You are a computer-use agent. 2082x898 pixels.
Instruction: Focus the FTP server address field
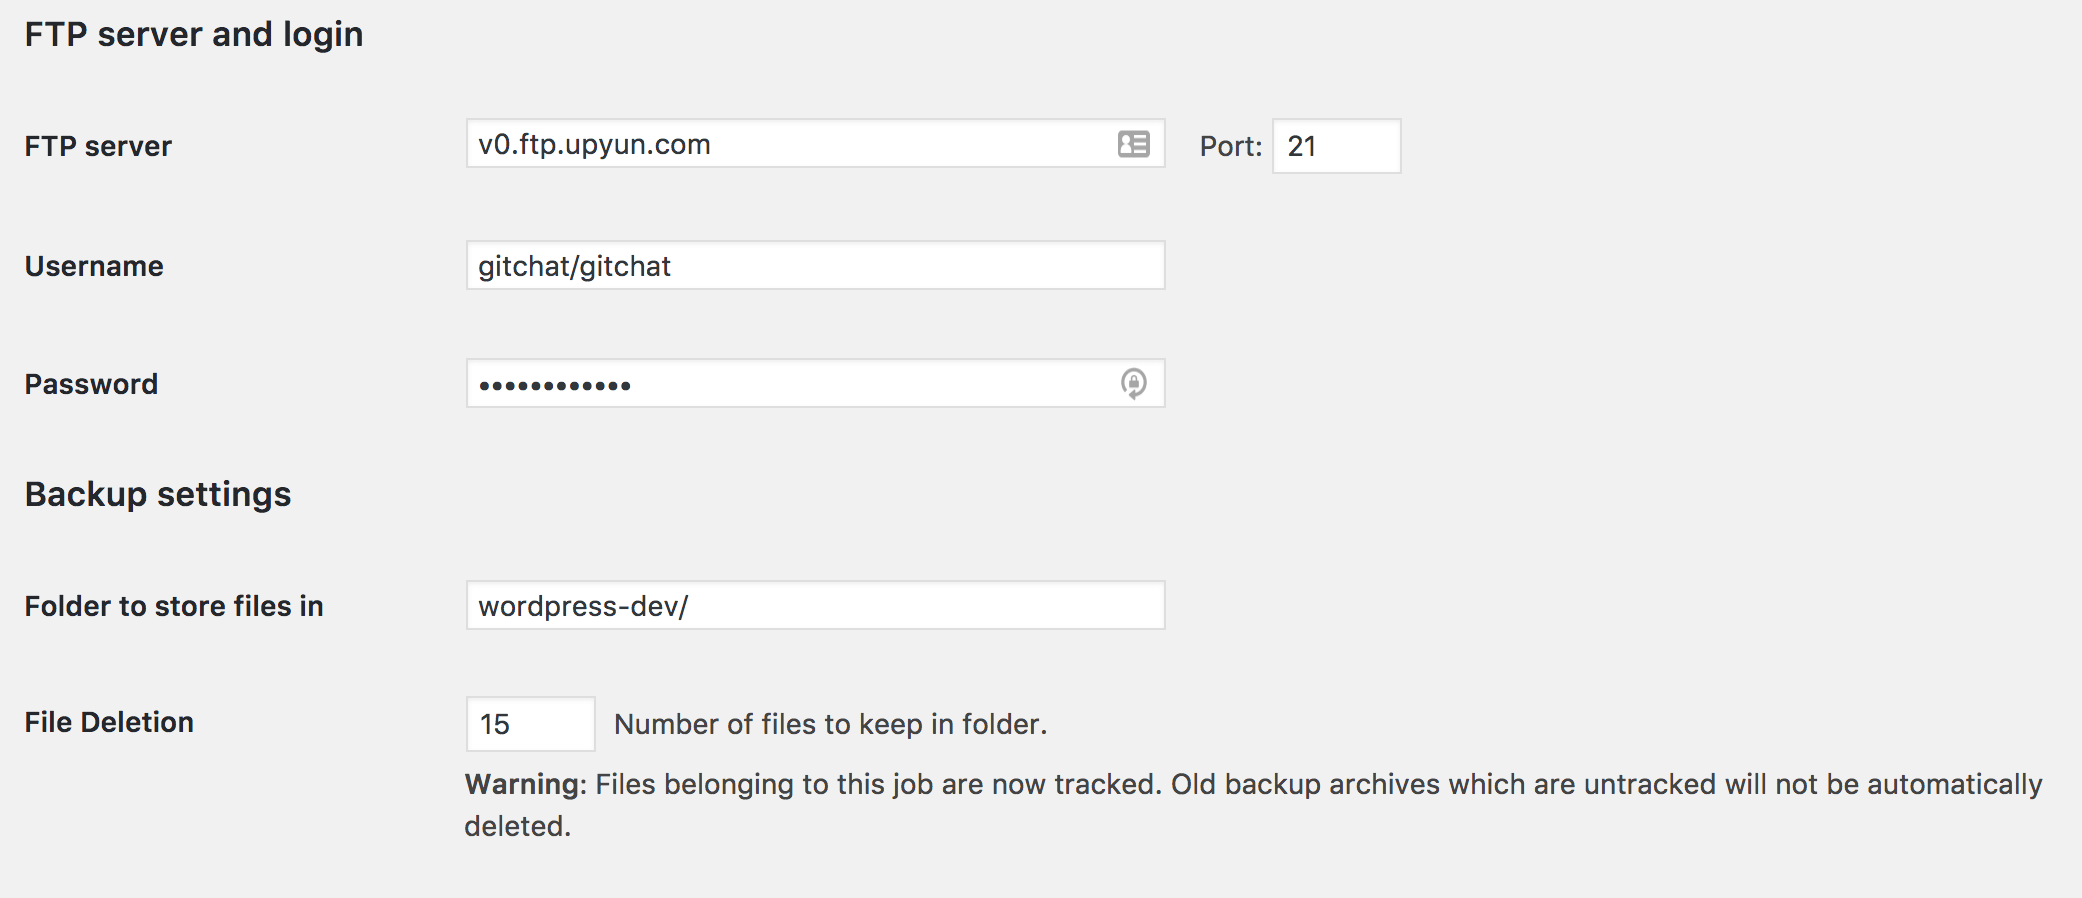(790, 144)
